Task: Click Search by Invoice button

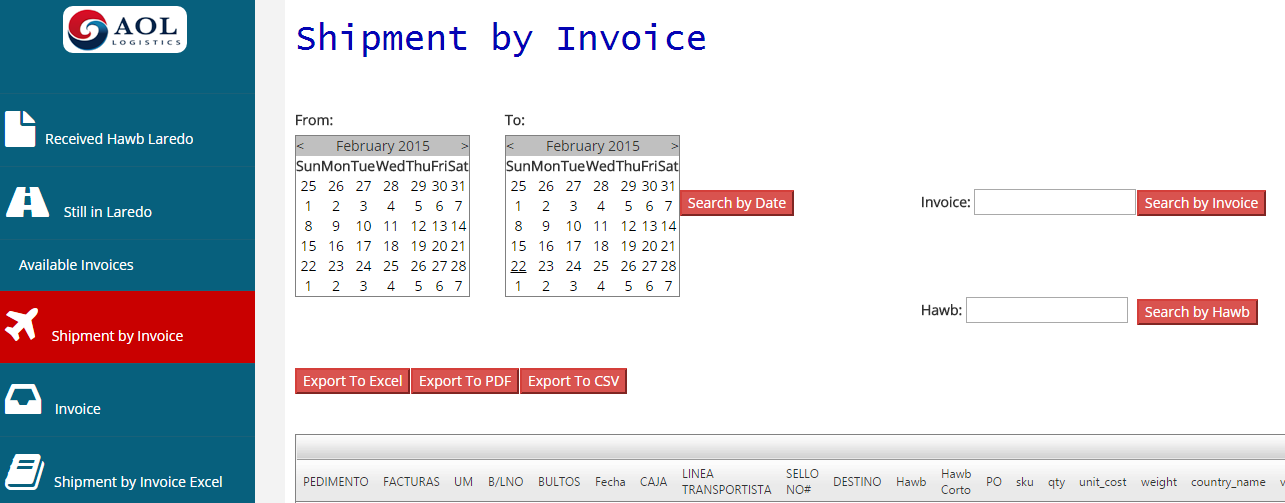Action: 1201,203
